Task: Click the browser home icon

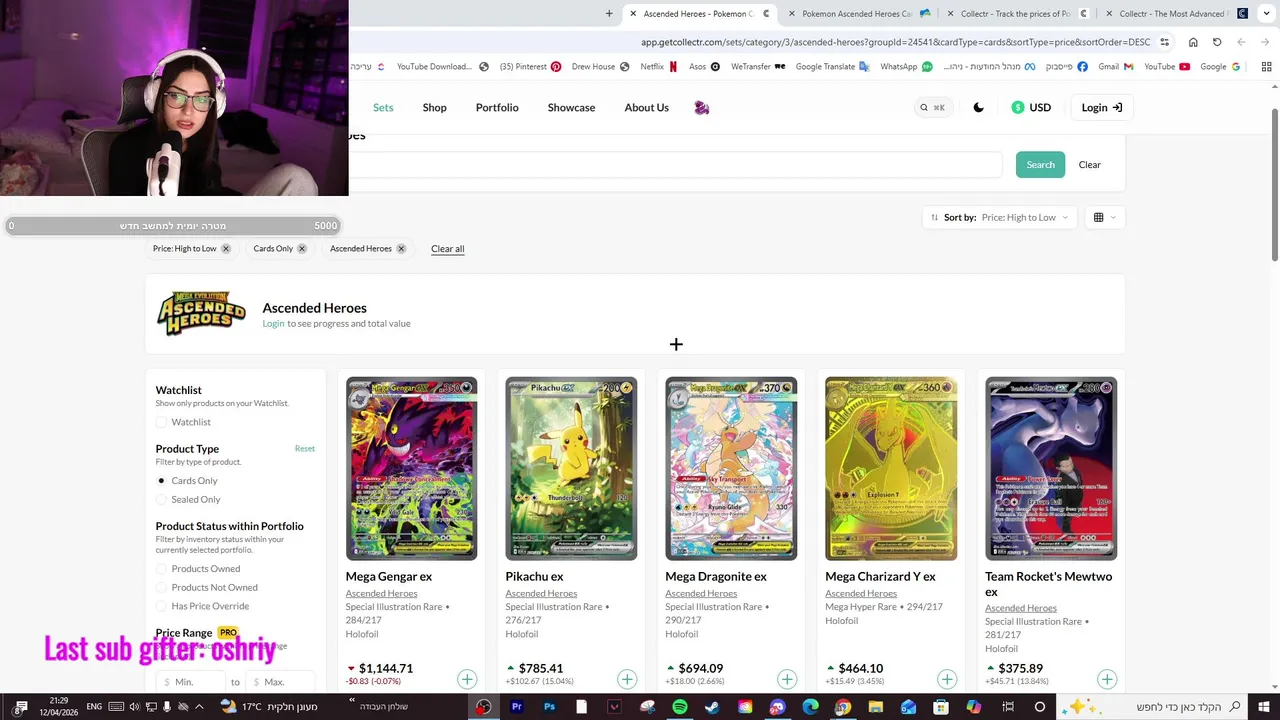Action: point(1193,42)
